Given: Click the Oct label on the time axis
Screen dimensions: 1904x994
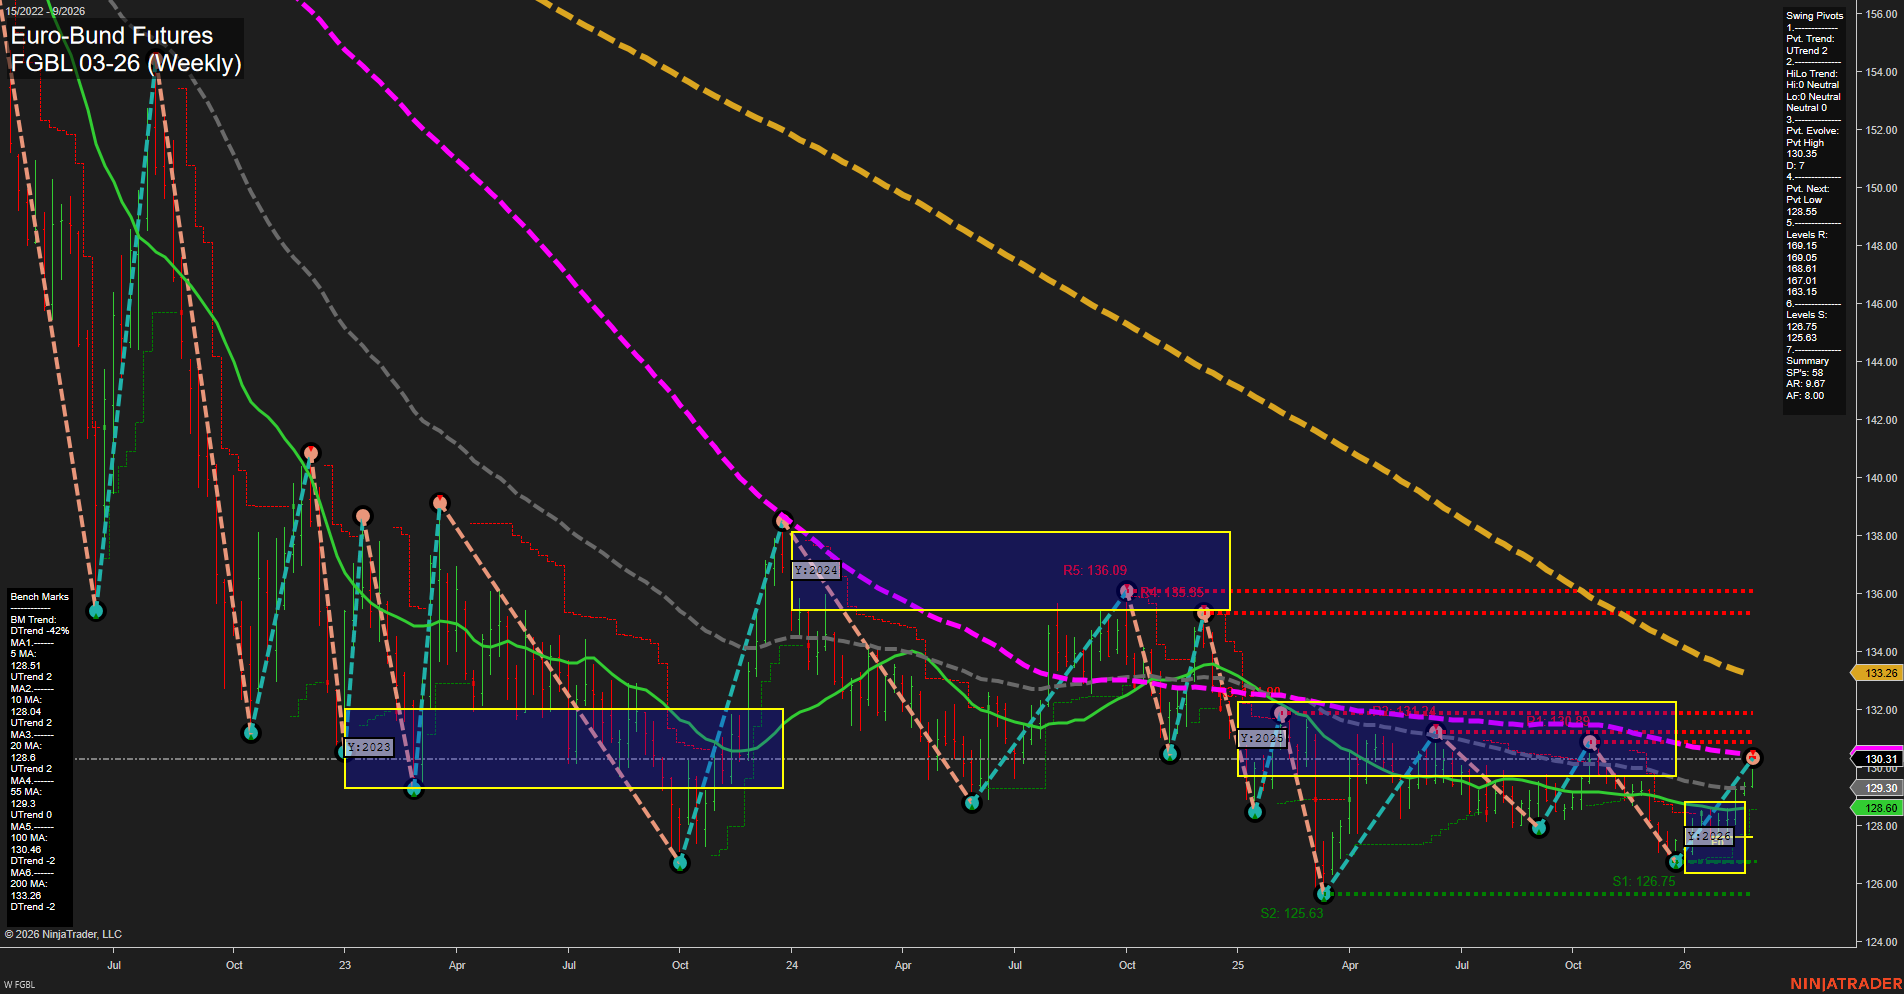Looking at the screenshot, I should point(234,965).
